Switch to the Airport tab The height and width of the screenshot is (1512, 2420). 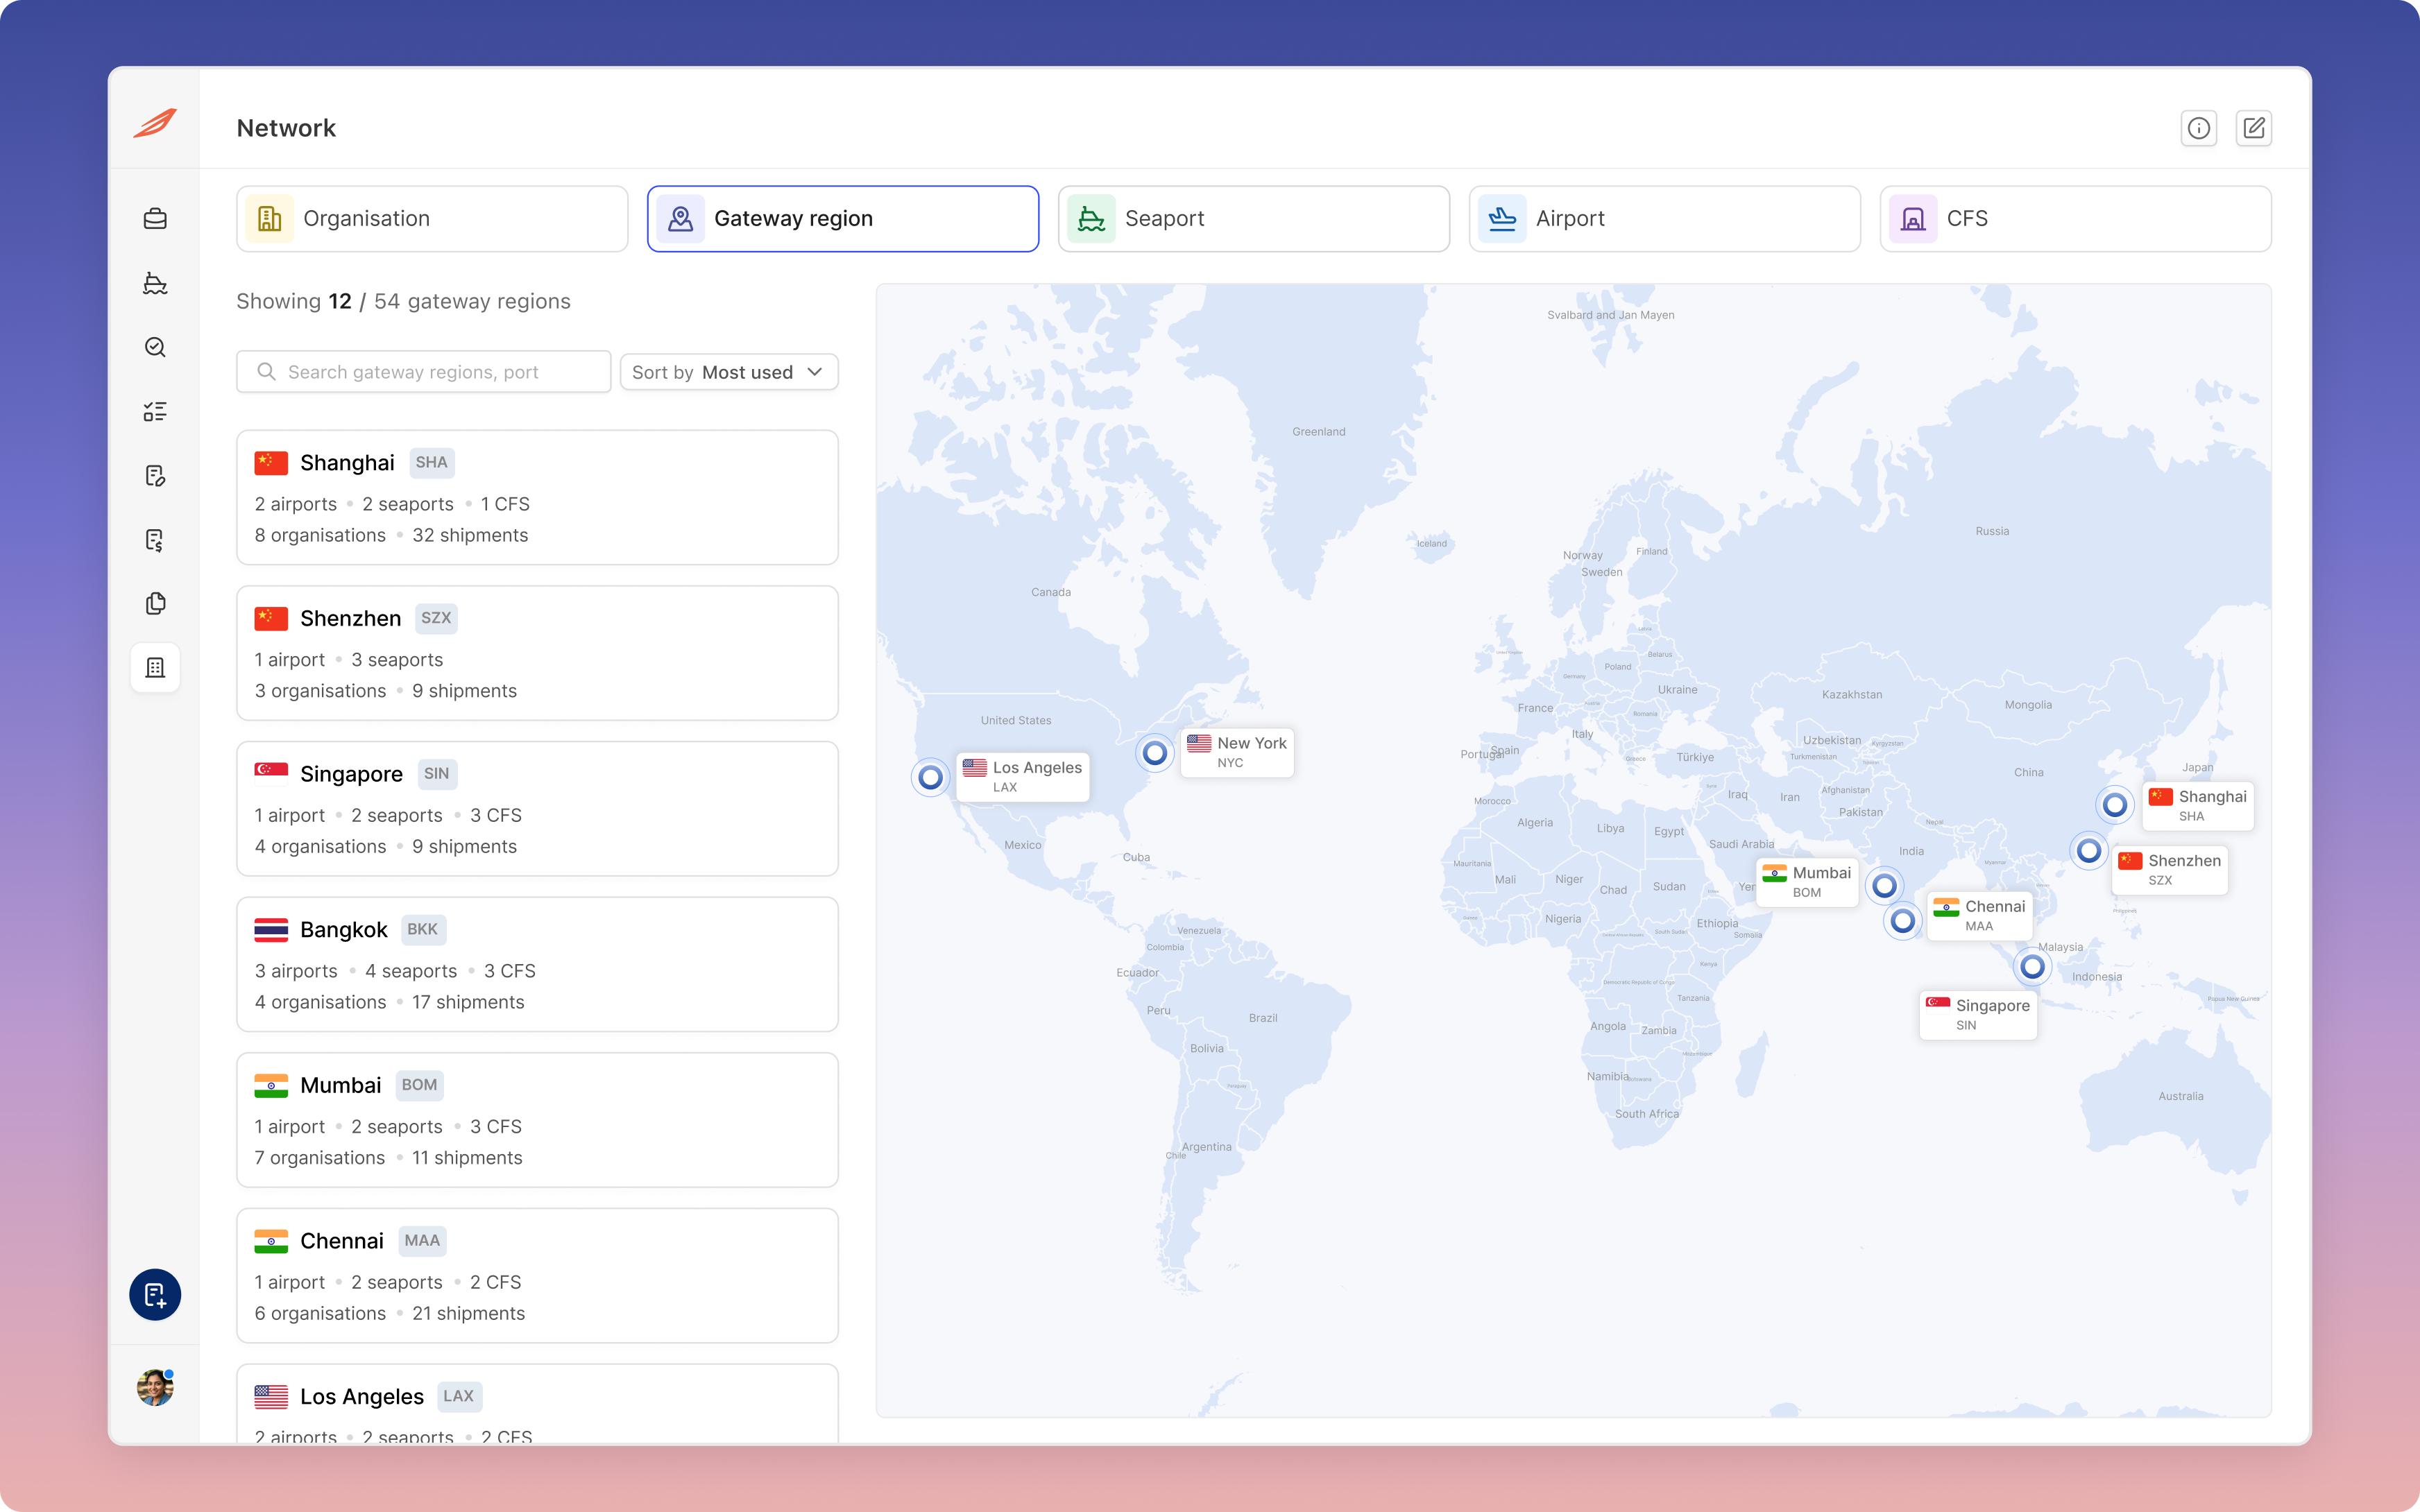click(x=1665, y=219)
